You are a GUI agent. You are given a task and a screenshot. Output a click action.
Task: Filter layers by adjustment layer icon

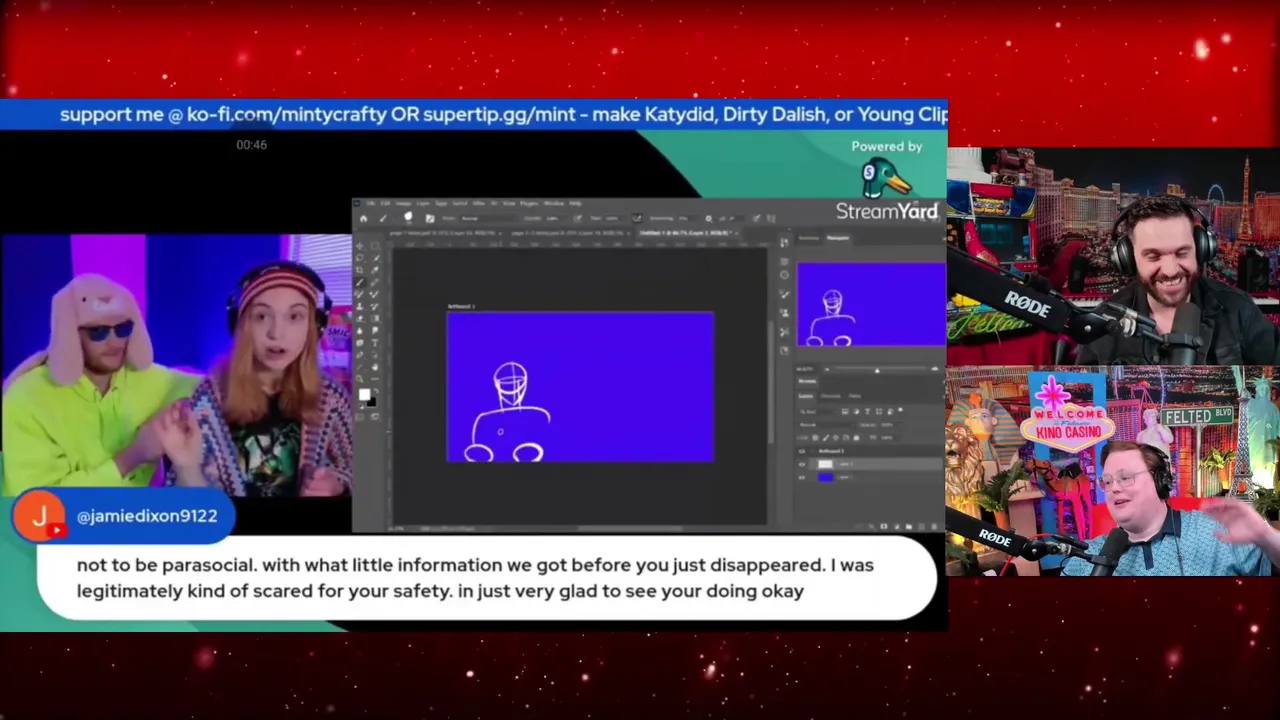coord(856,411)
